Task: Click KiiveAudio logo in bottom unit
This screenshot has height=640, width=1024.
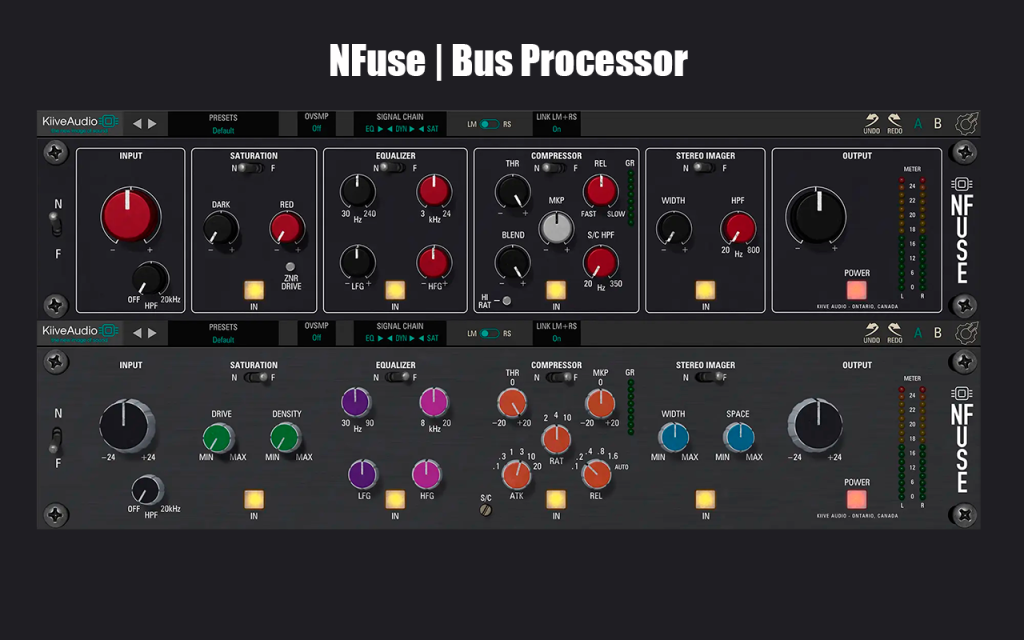Action: 80,332
